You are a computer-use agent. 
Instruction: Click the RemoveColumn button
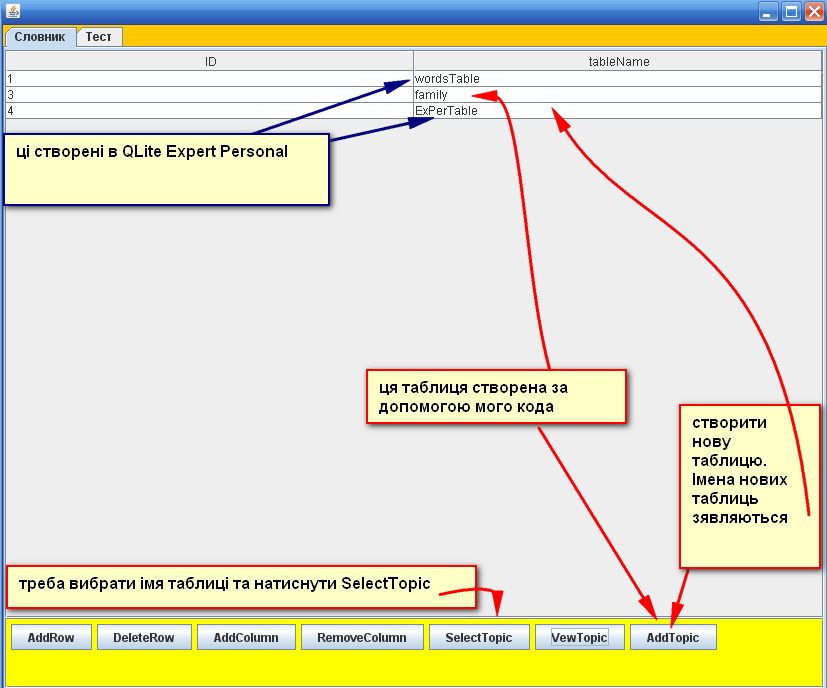361,637
